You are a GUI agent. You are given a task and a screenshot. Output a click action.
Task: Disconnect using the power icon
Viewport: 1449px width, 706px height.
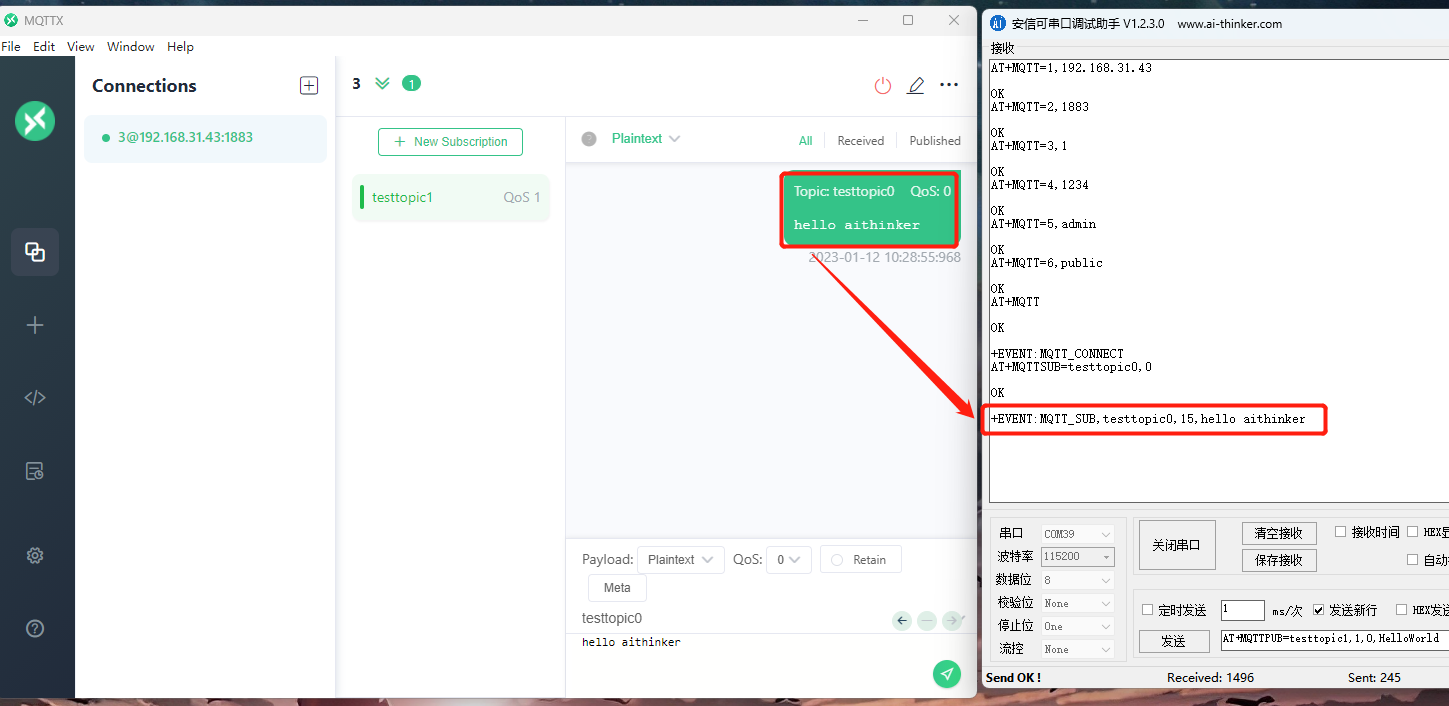[x=882, y=85]
